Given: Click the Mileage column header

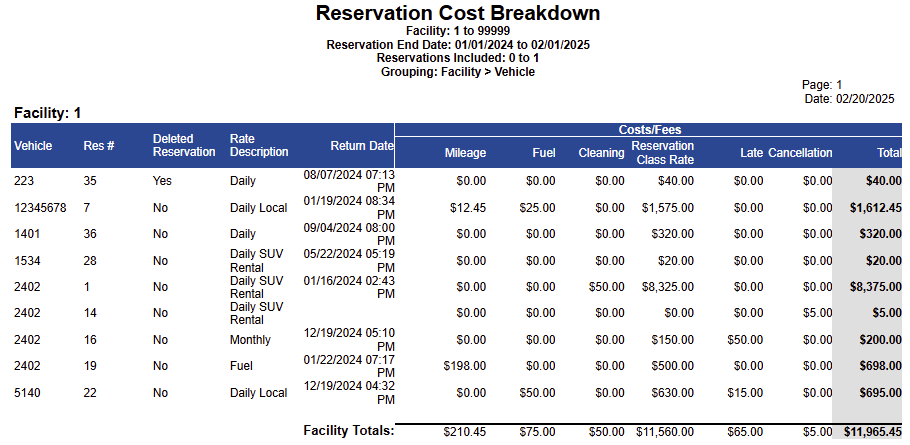Looking at the screenshot, I should (465, 153).
